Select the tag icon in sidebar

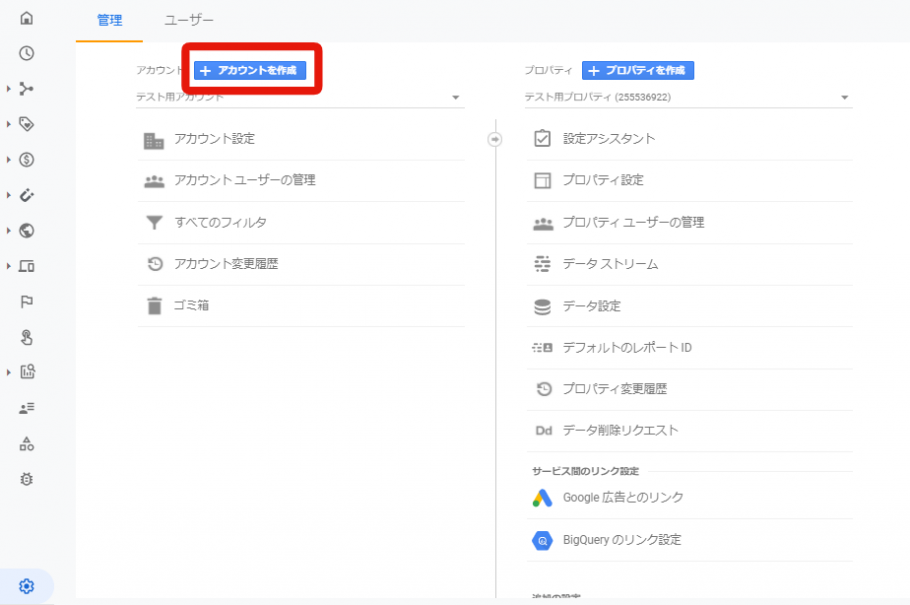(x=27, y=124)
